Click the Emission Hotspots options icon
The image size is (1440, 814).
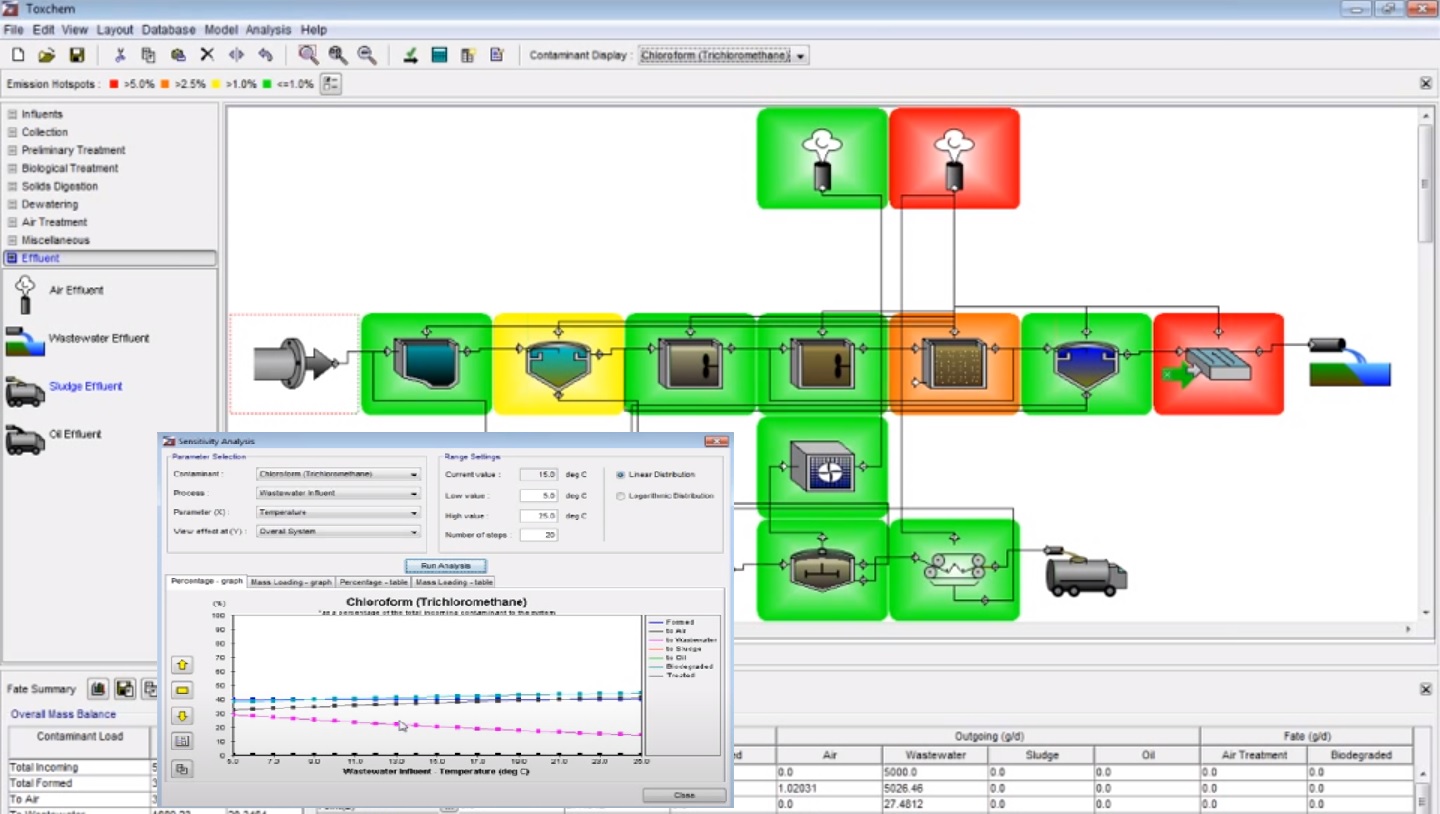coord(331,84)
